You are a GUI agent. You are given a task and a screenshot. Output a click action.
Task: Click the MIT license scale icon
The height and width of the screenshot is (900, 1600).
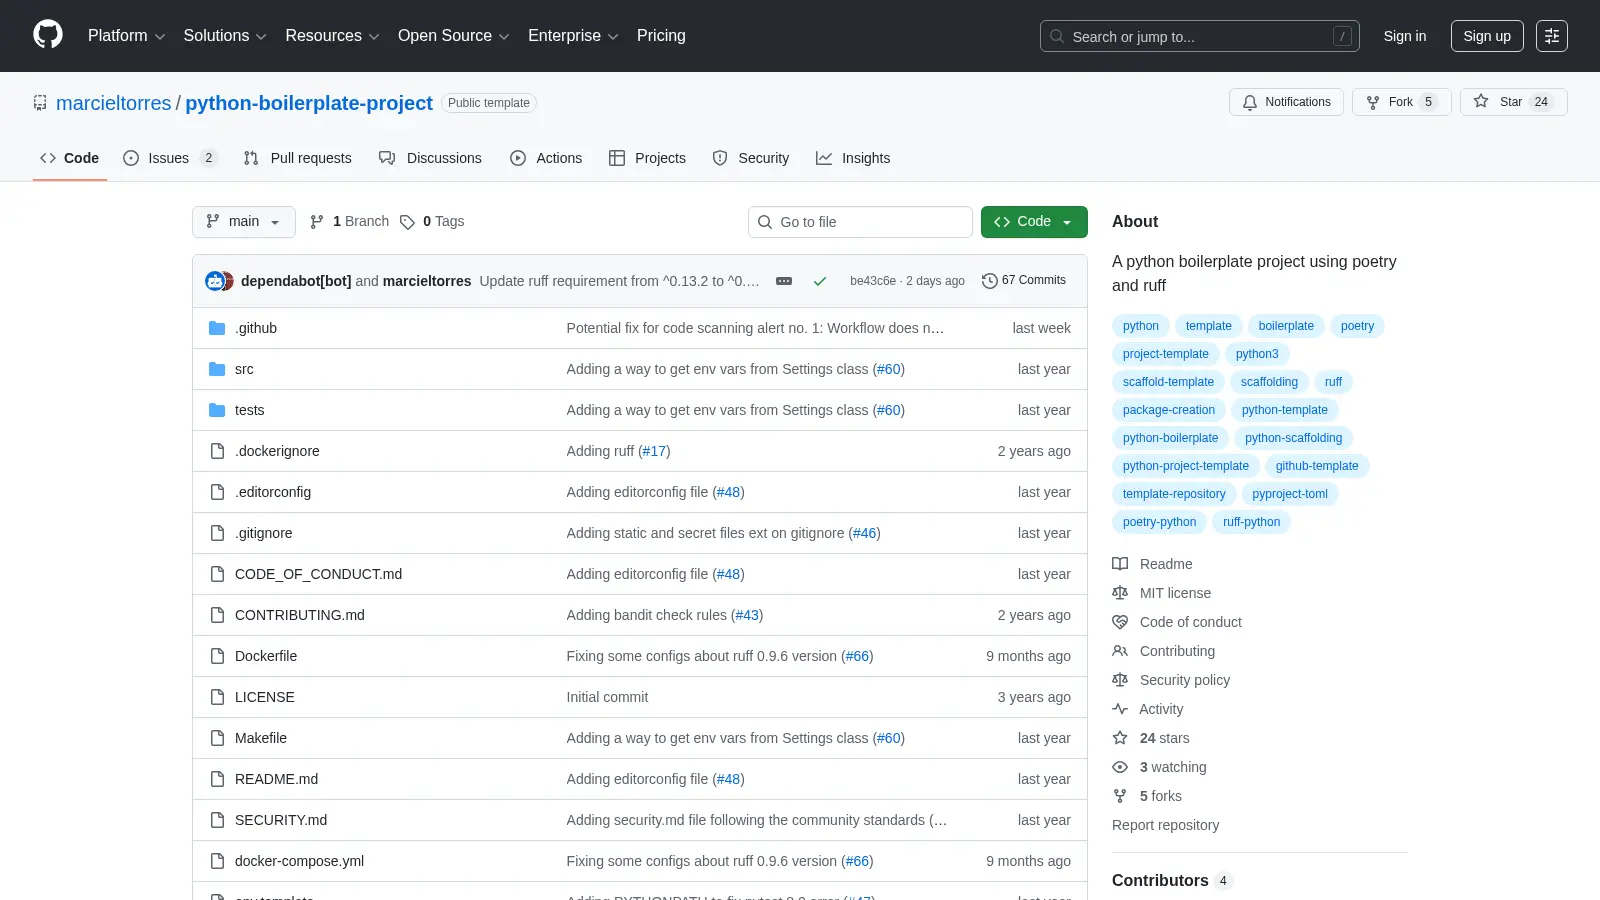pos(1120,593)
